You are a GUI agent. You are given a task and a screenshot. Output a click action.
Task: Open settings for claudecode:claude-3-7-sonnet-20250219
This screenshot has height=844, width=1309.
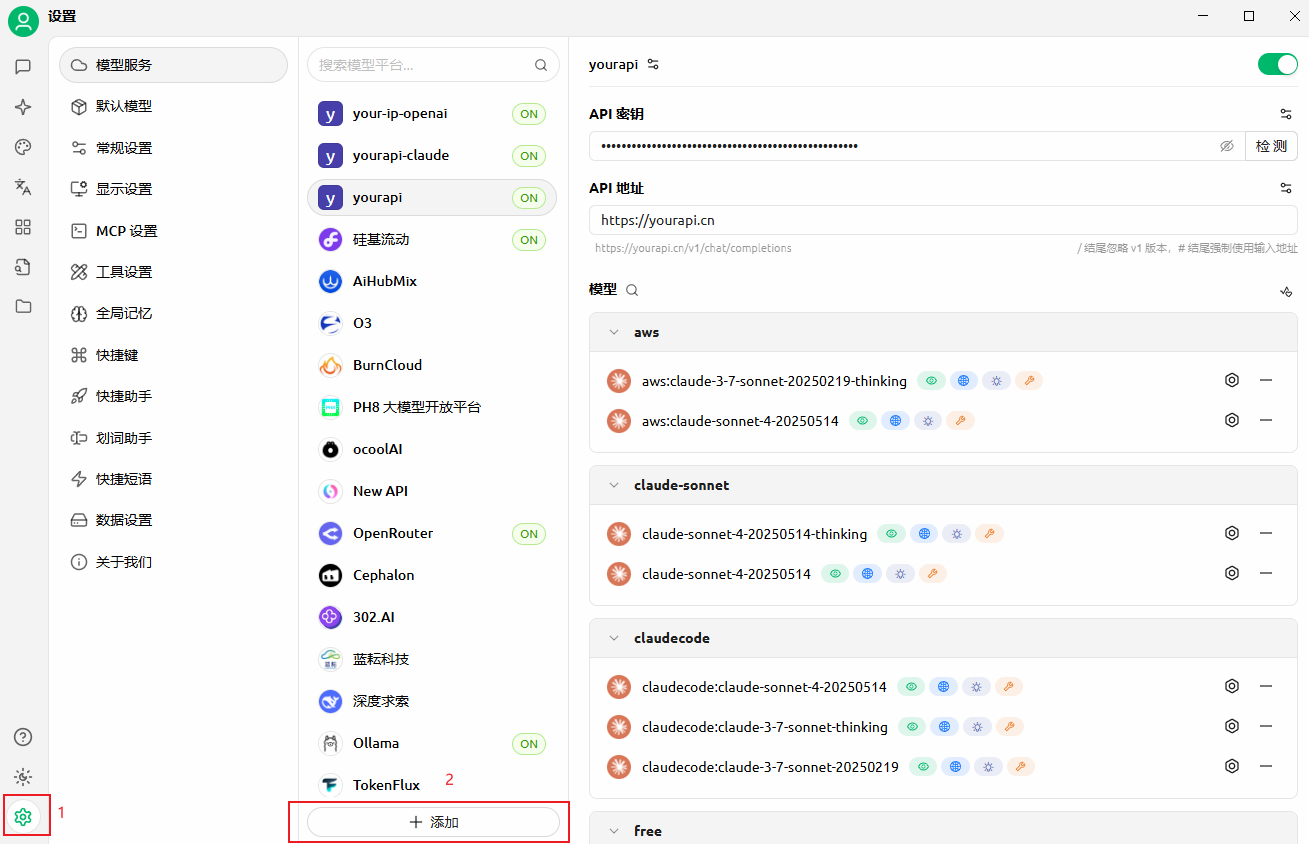[x=1232, y=766]
